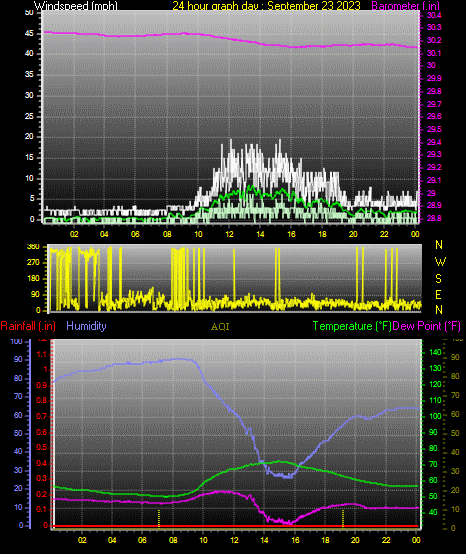Click the '22' hour label under bottom graph
This screenshot has width=466, height=554.
386,540
